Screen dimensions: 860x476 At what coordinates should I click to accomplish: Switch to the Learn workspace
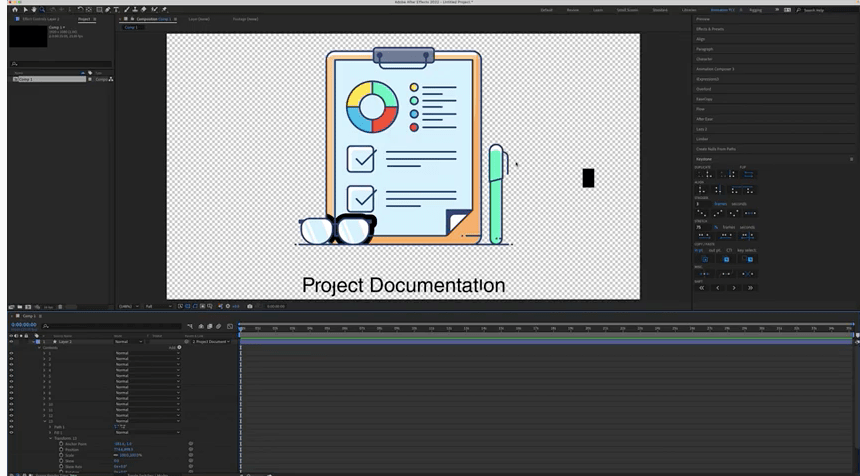598,10
